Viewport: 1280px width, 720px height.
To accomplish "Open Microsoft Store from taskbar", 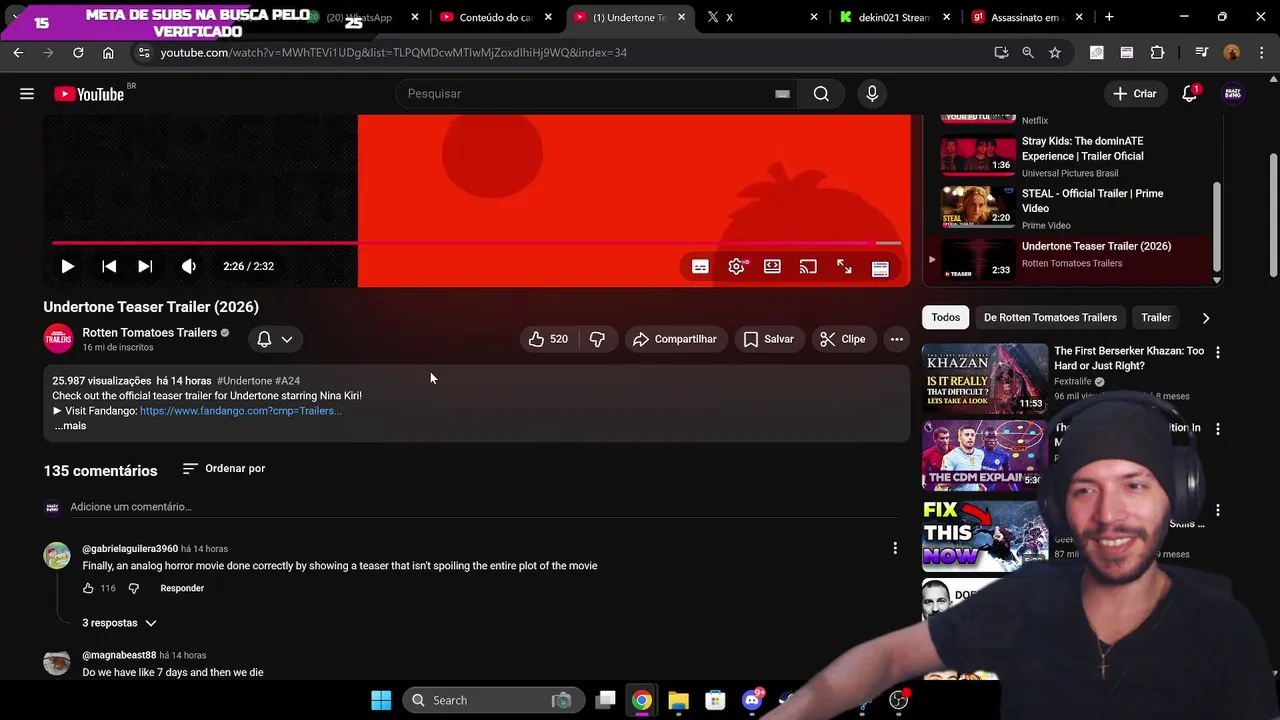I will coord(715,700).
